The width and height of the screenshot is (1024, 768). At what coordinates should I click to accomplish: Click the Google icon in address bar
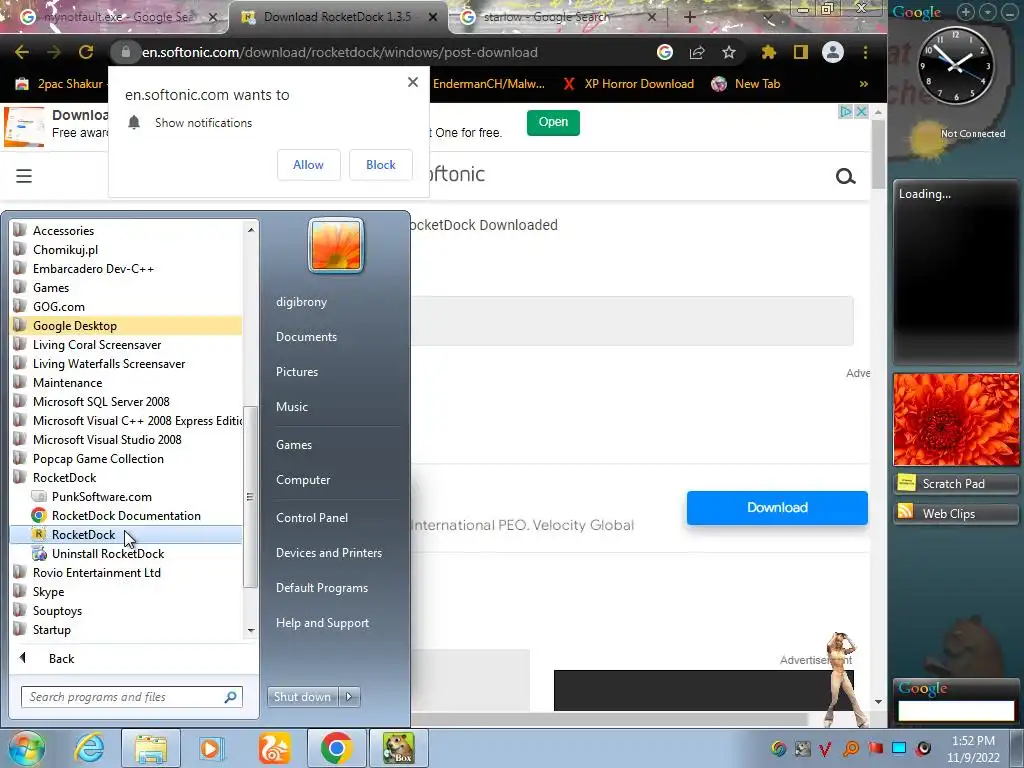[x=665, y=52]
